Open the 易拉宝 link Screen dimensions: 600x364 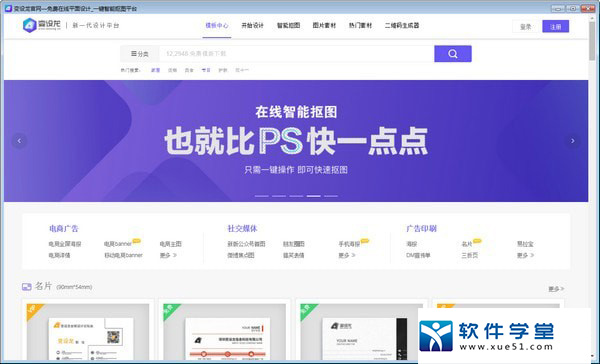click(x=525, y=244)
